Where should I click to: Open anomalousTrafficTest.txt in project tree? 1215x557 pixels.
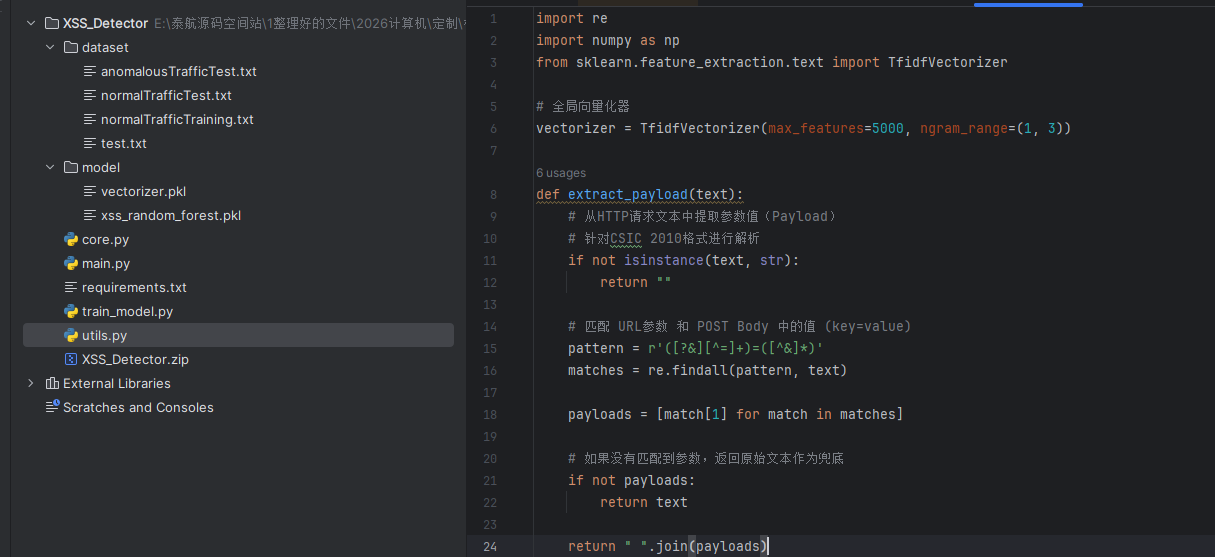click(x=179, y=71)
